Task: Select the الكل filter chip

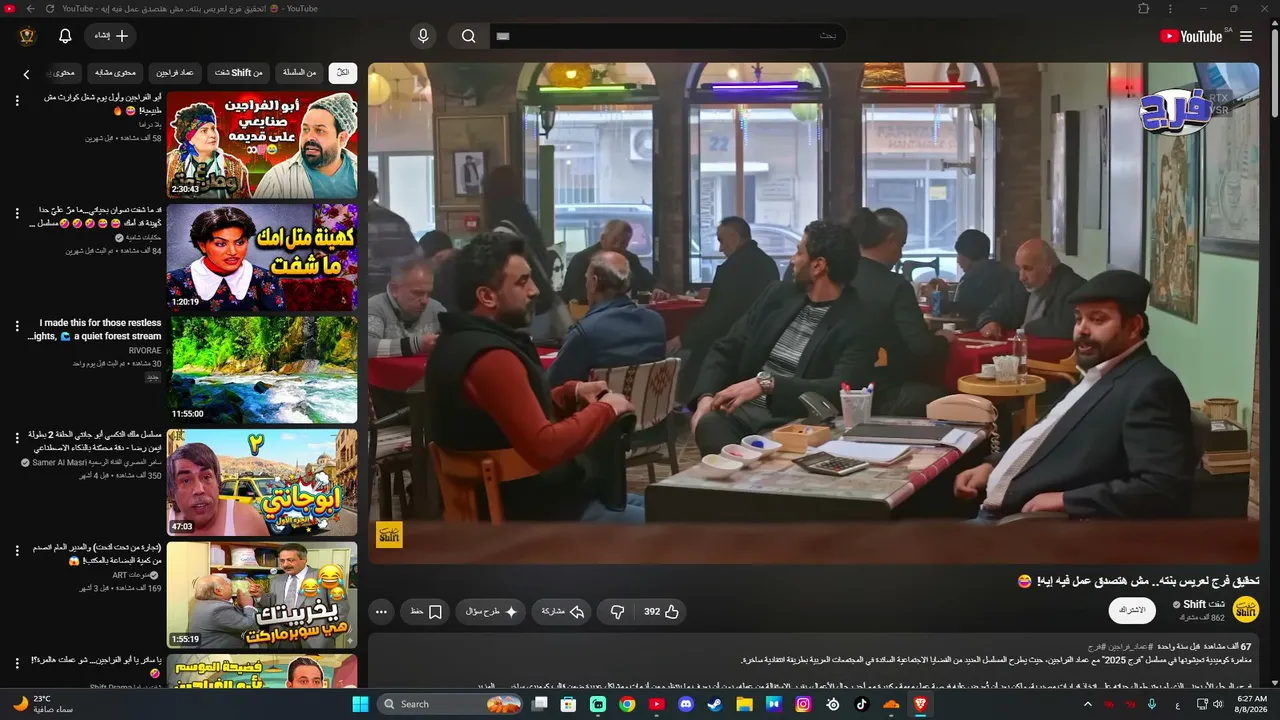Action: pos(343,73)
